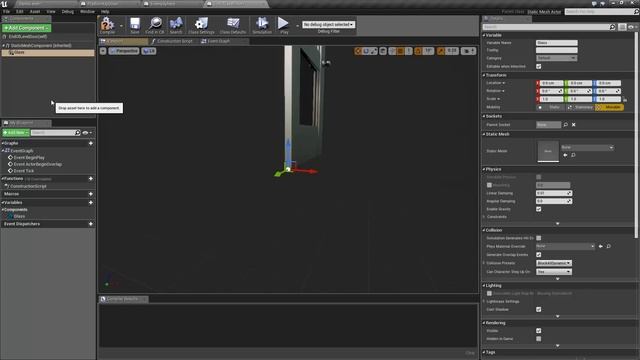This screenshot has height=360, width=640.
Task: Browse Parent Socket with magnifier icon
Action: click(x=566, y=124)
